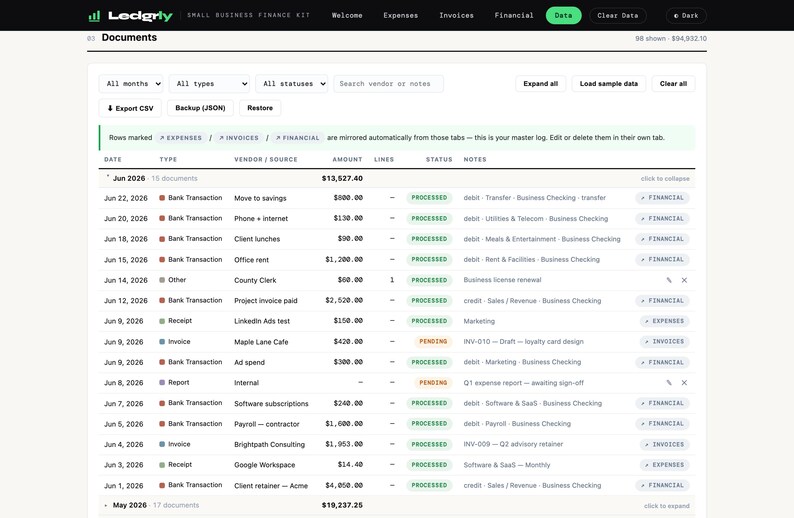Click the AMOUNT column header
Viewport: 794px width, 518px height.
[347, 160]
